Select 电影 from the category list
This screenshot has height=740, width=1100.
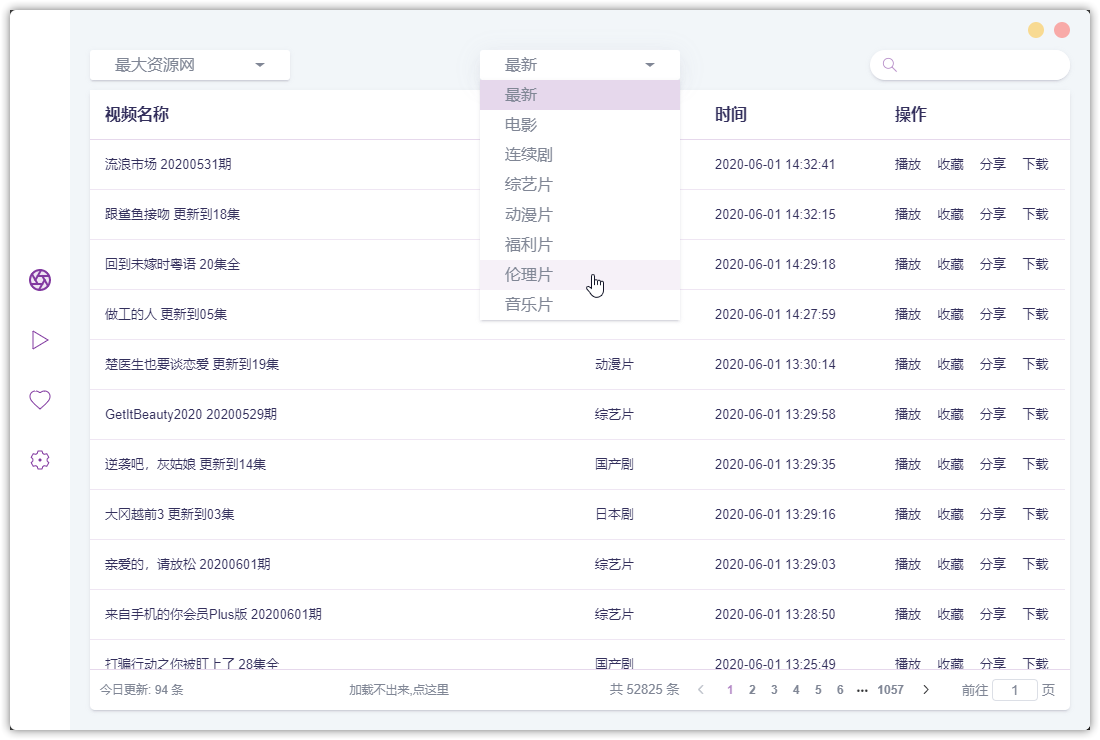pos(521,125)
